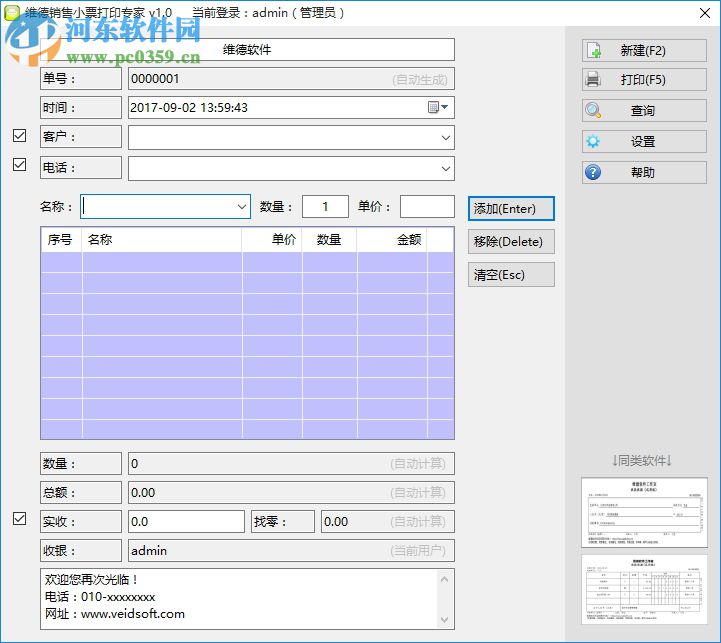Click the 收银 field showing admin

coord(291,551)
